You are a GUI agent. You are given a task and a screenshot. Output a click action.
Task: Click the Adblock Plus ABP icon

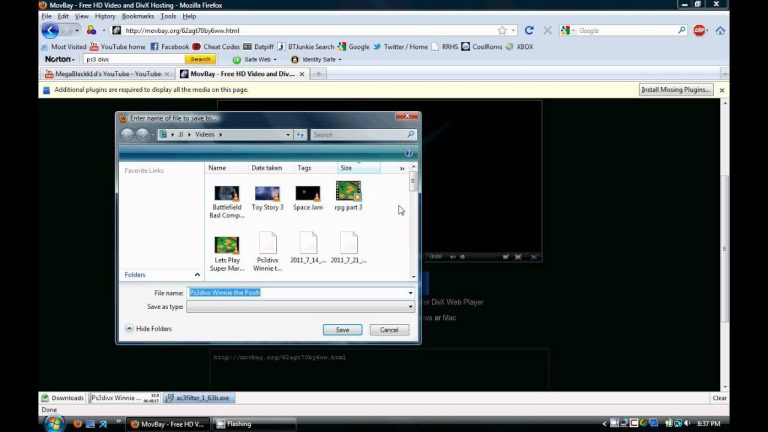pyautogui.click(x=700, y=31)
